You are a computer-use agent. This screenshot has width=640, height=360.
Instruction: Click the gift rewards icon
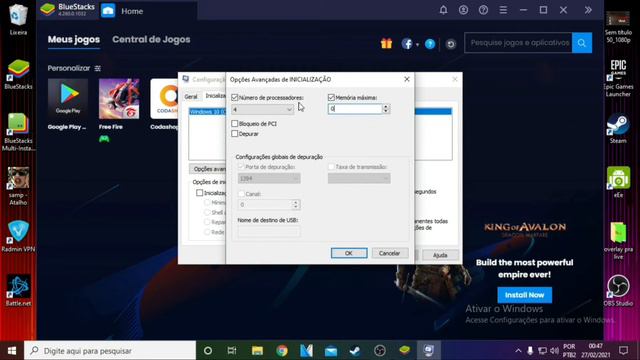386,43
